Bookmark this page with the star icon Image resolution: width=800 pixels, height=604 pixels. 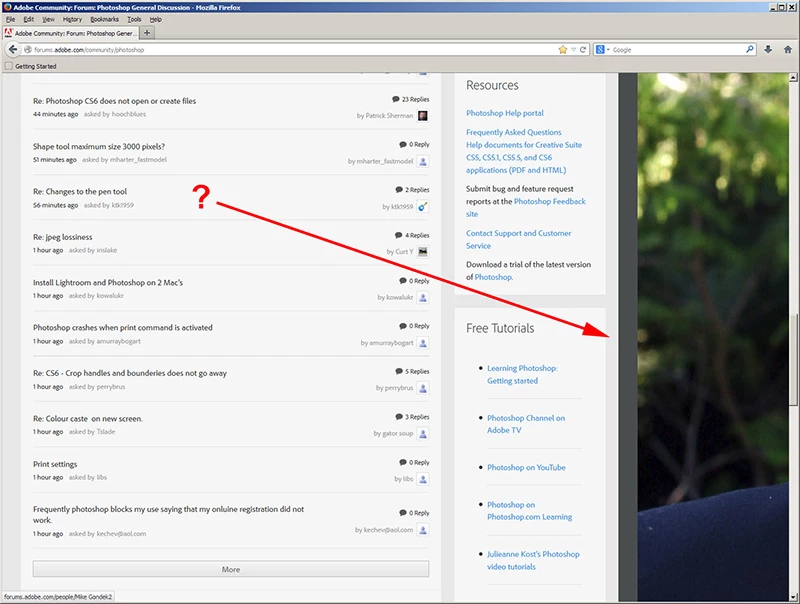563,49
